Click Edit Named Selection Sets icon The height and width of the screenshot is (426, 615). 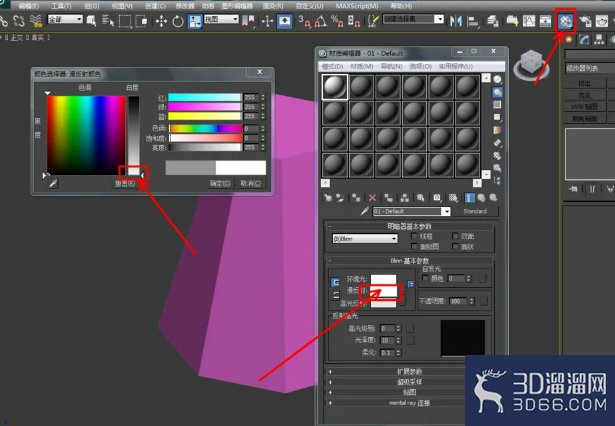(373, 21)
